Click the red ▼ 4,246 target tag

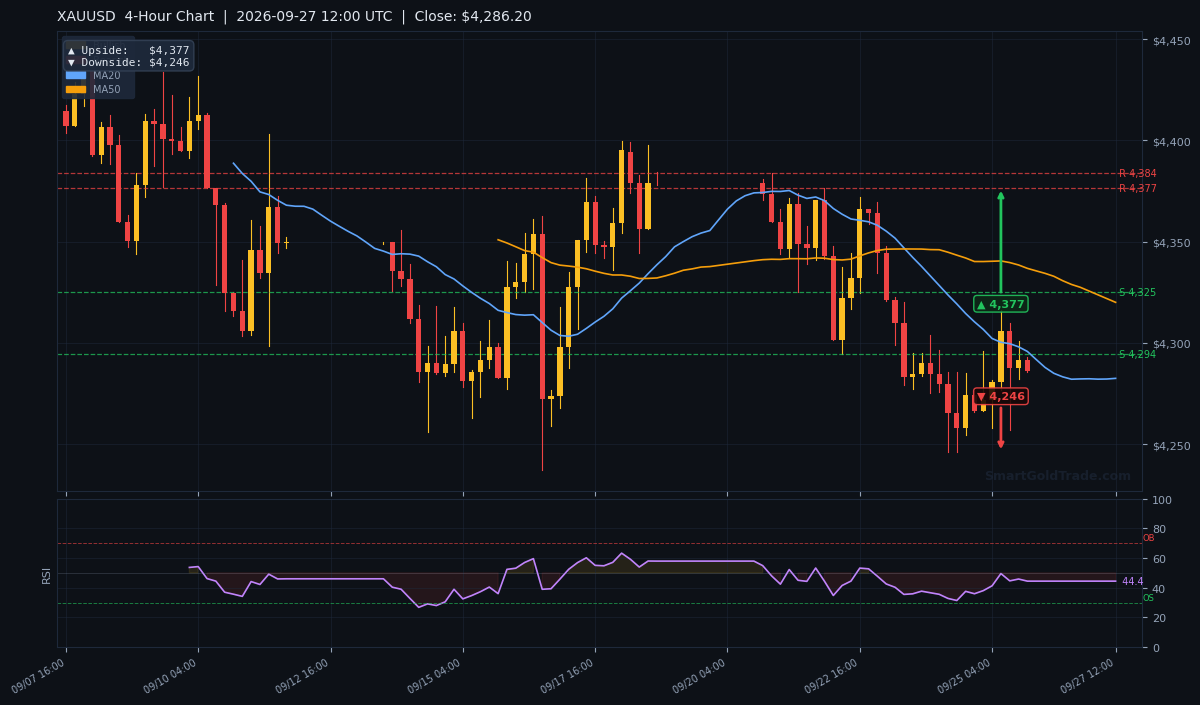point(1000,396)
